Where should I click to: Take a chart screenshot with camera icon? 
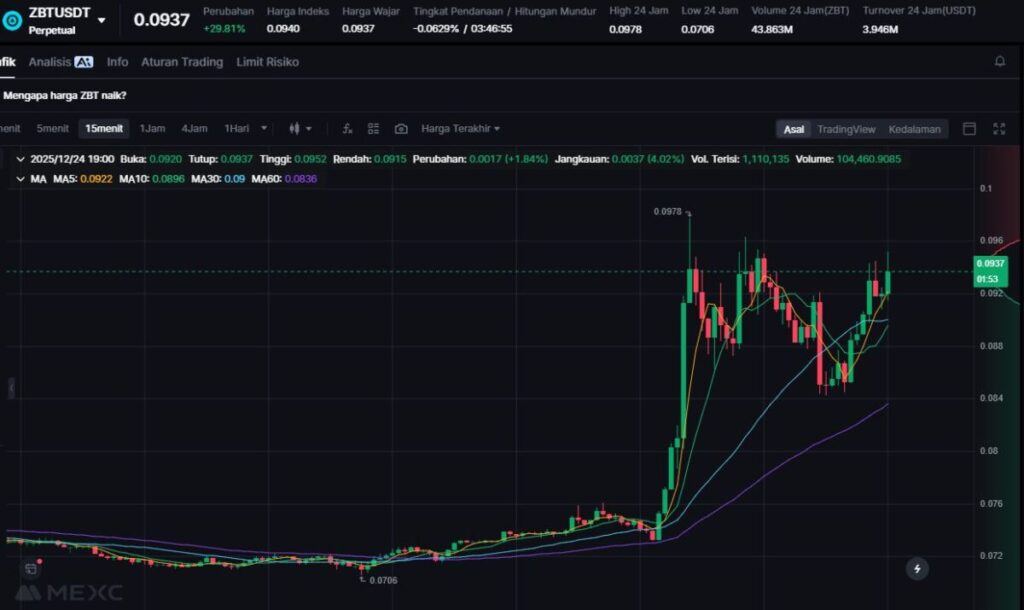[x=401, y=129]
